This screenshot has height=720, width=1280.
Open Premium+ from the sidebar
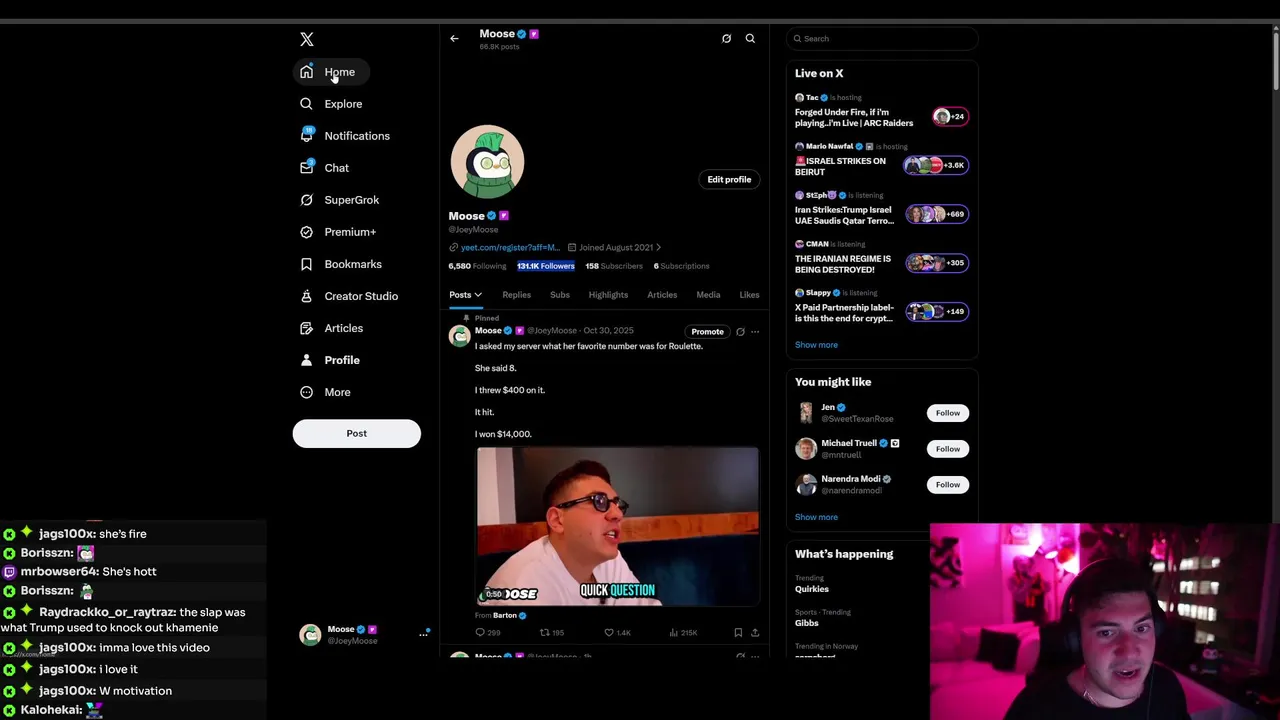(339, 232)
